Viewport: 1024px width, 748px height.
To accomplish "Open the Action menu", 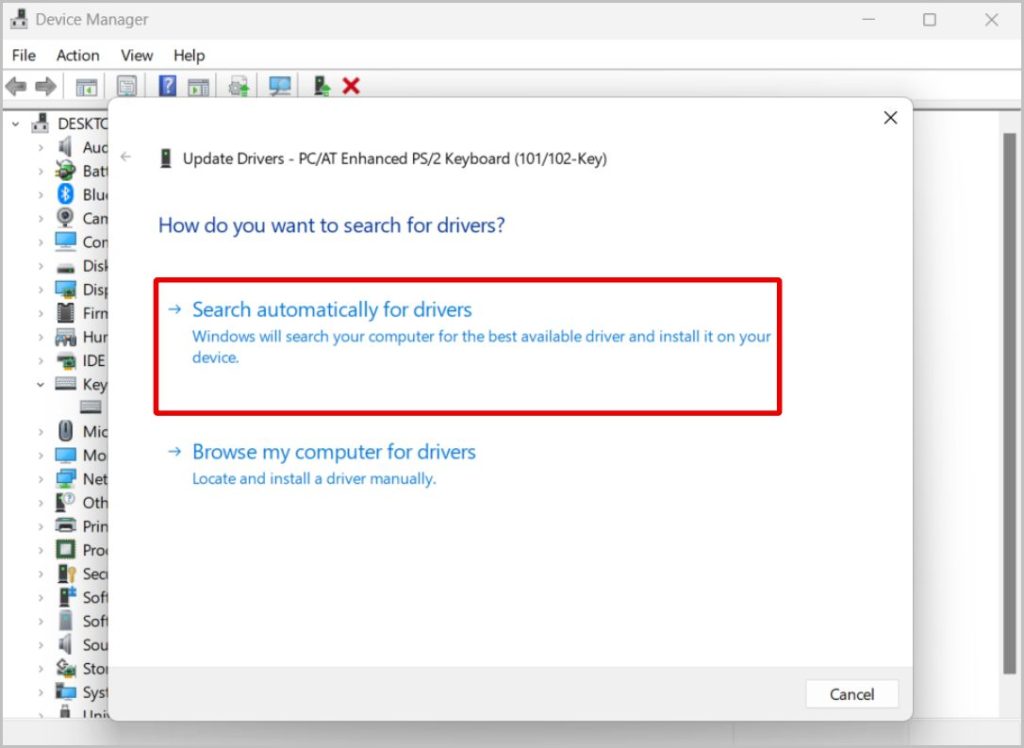I will pyautogui.click(x=78, y=56).
